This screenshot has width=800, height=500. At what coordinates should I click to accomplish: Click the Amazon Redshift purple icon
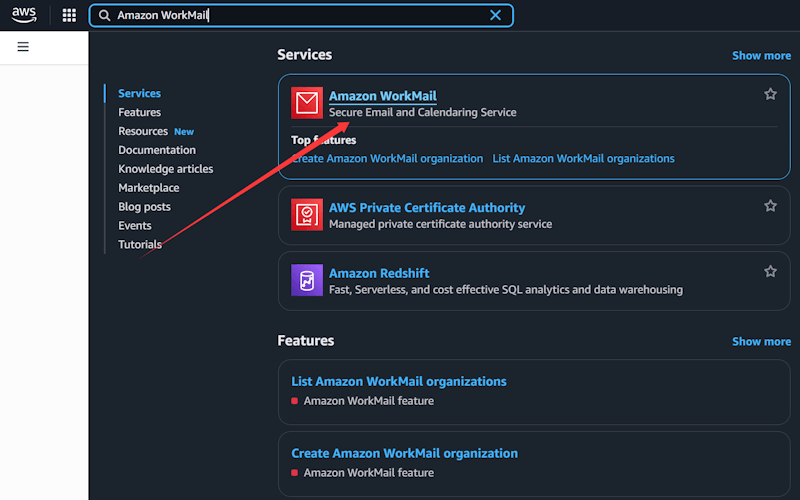[x=307, y=280]
